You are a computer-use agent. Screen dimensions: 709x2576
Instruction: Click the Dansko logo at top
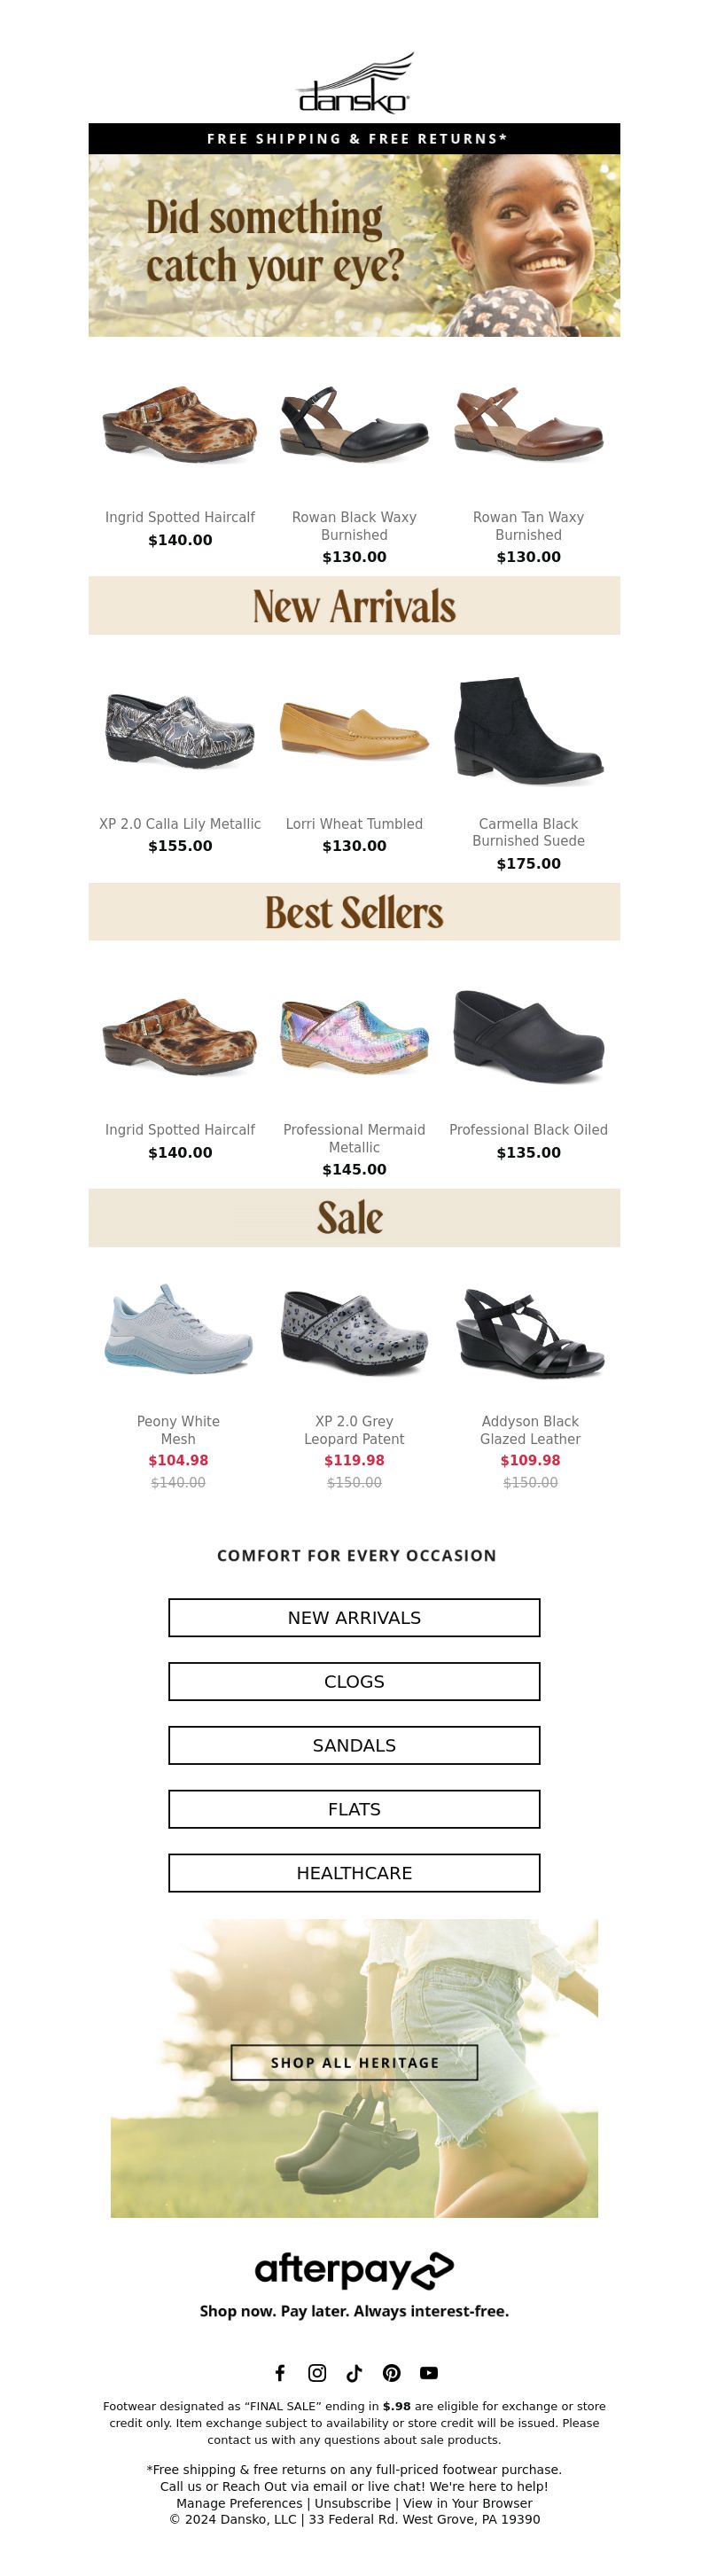click(x=354, y=85)
